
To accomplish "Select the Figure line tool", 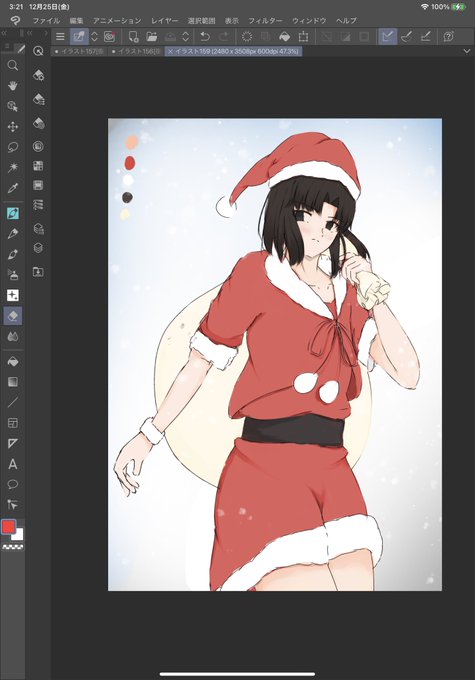I will pos(13,402).
